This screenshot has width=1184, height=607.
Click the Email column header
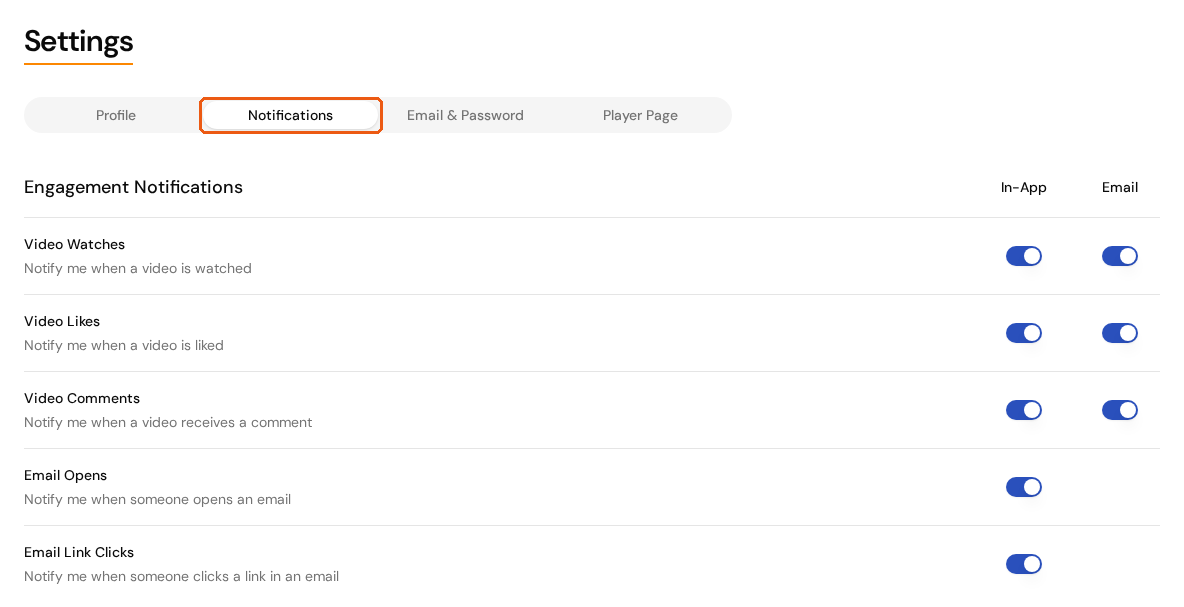[1120, 187]
